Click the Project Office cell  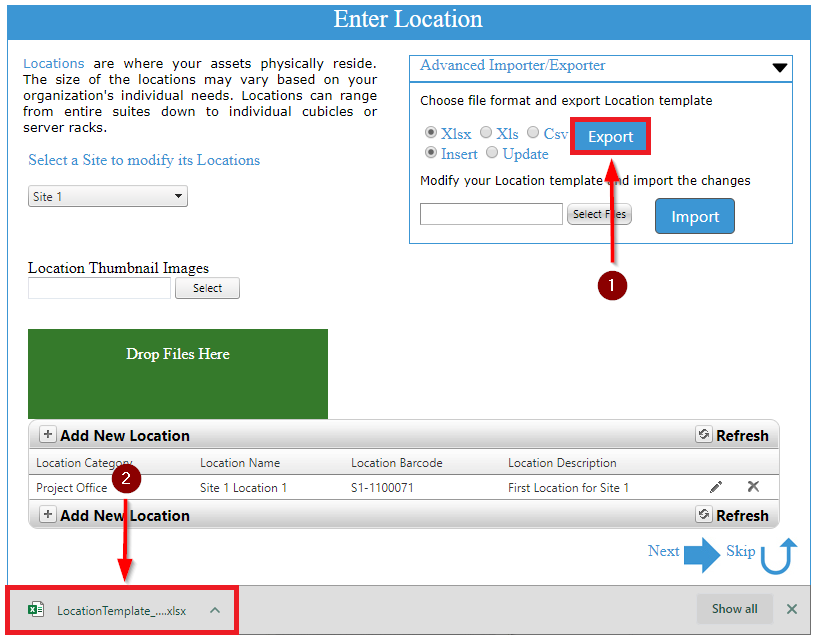(x=71, y=488)
